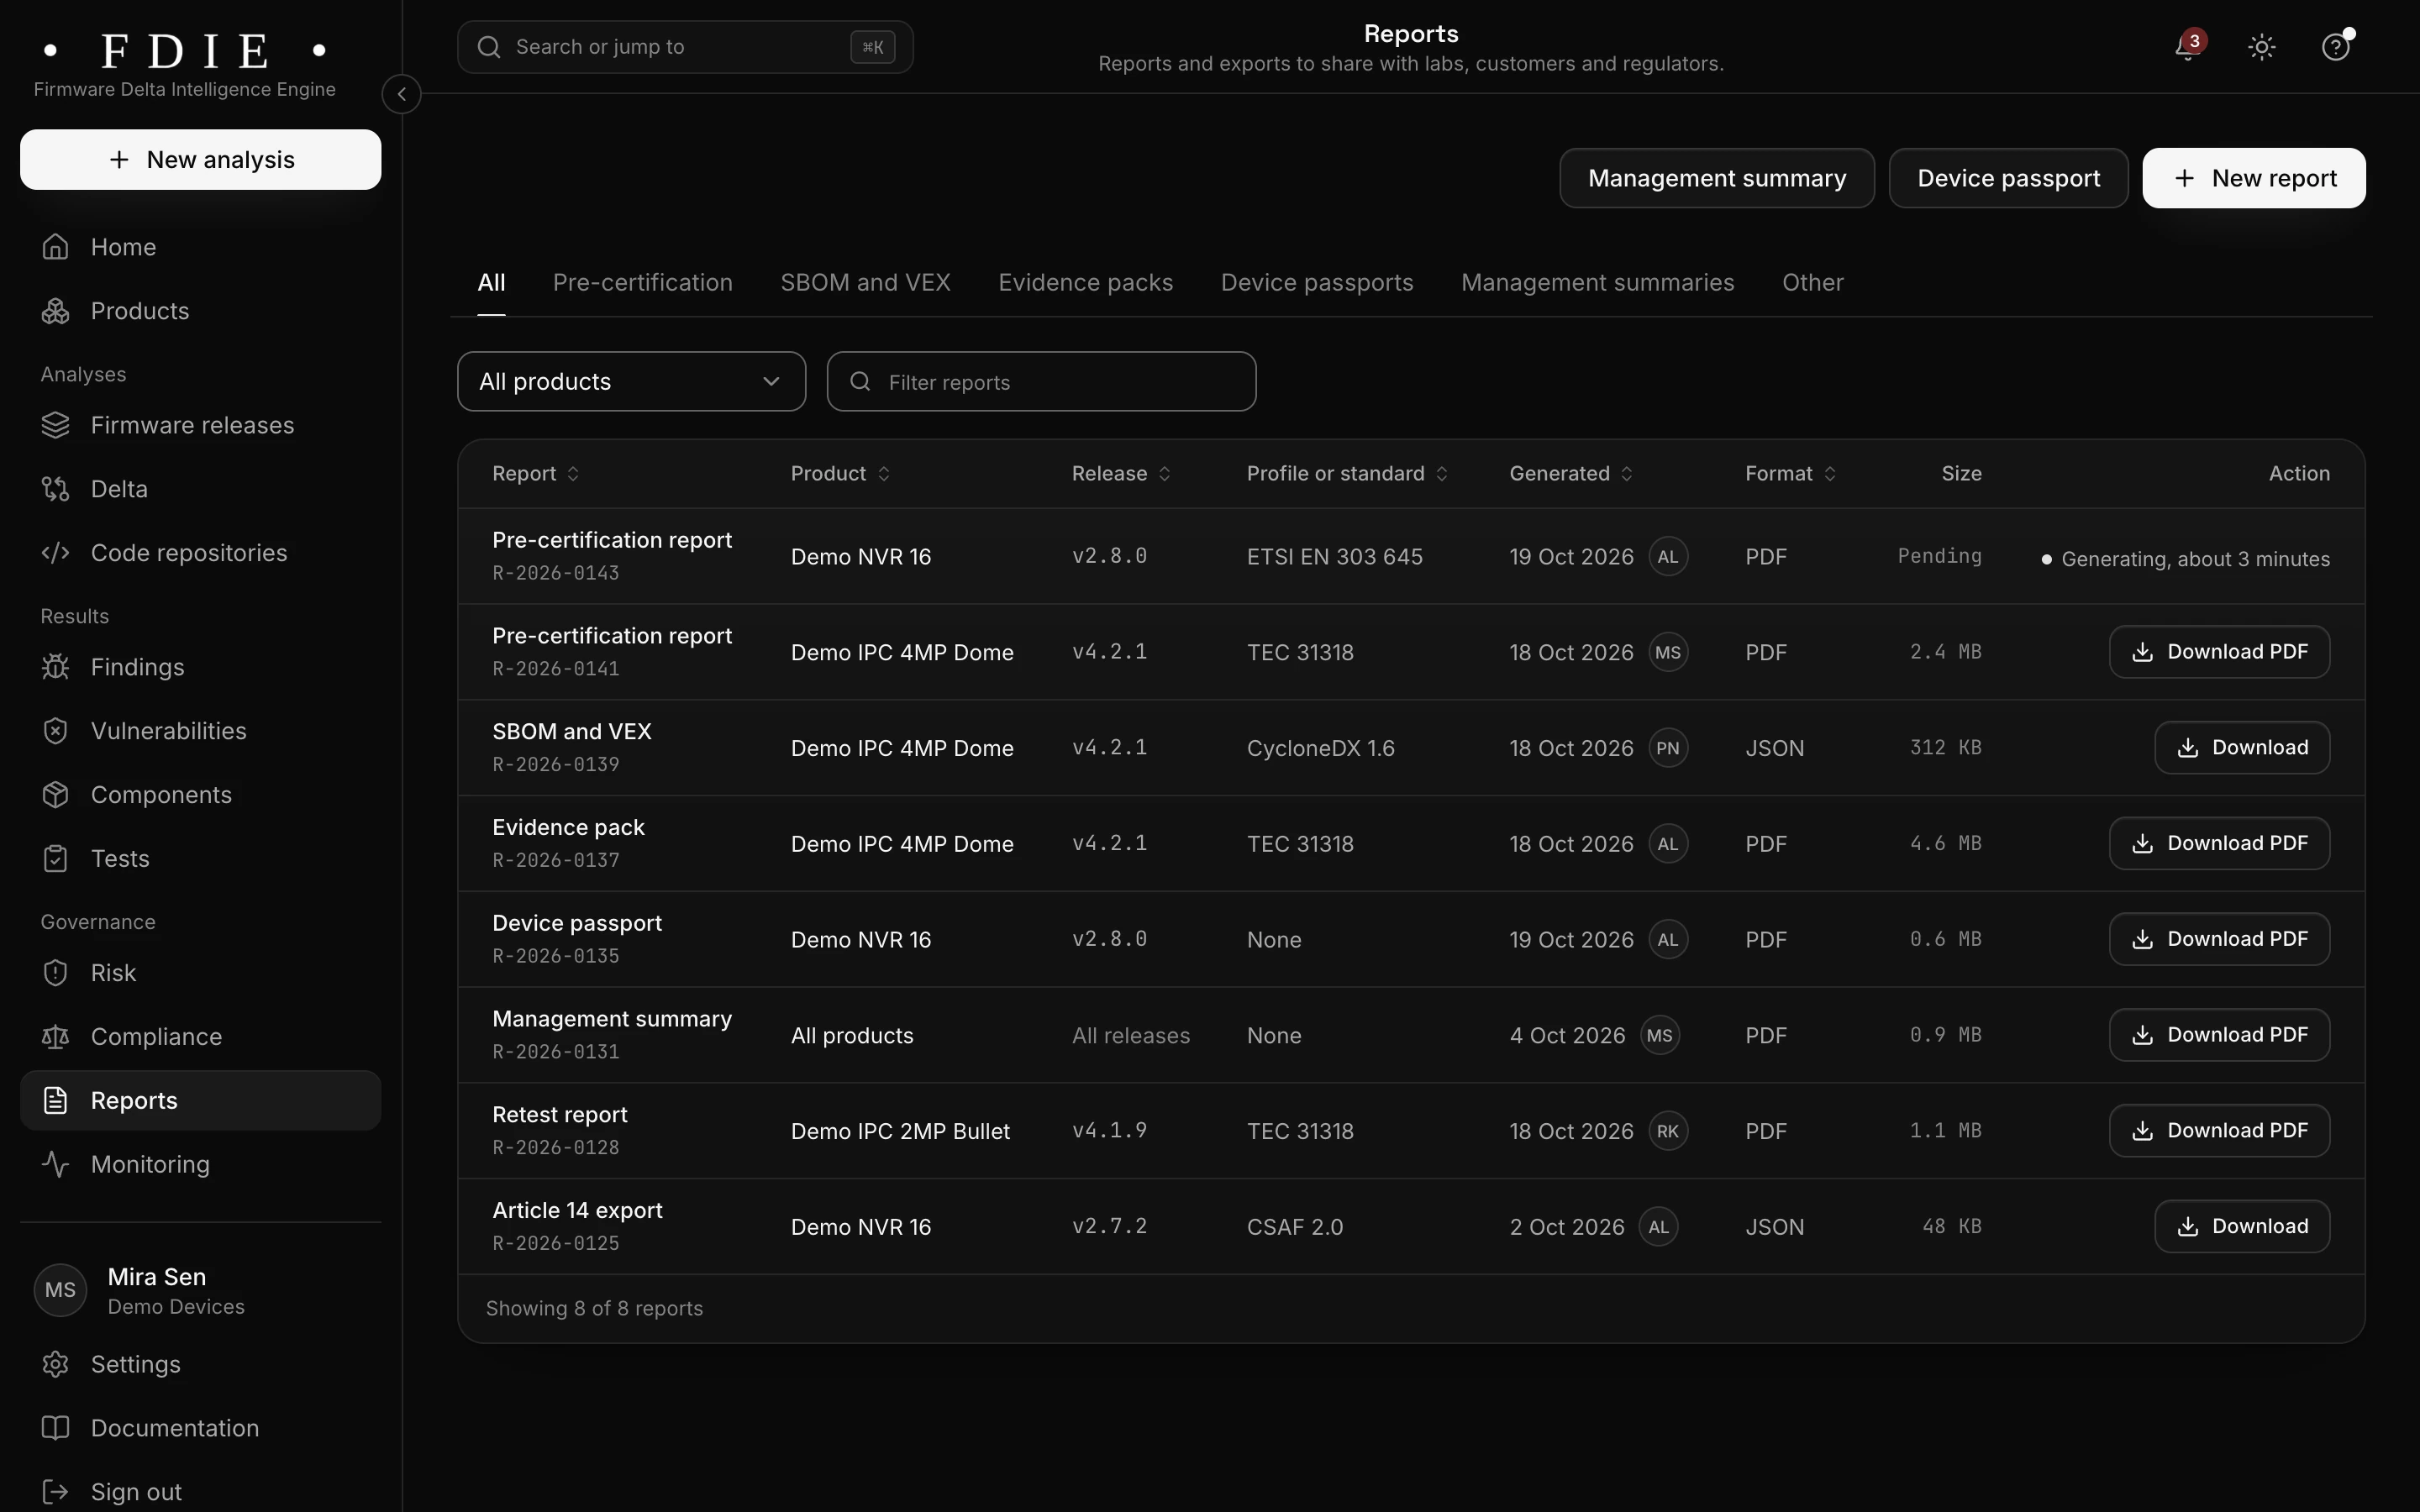Sort by Profile or standard column

[1347, 474]
